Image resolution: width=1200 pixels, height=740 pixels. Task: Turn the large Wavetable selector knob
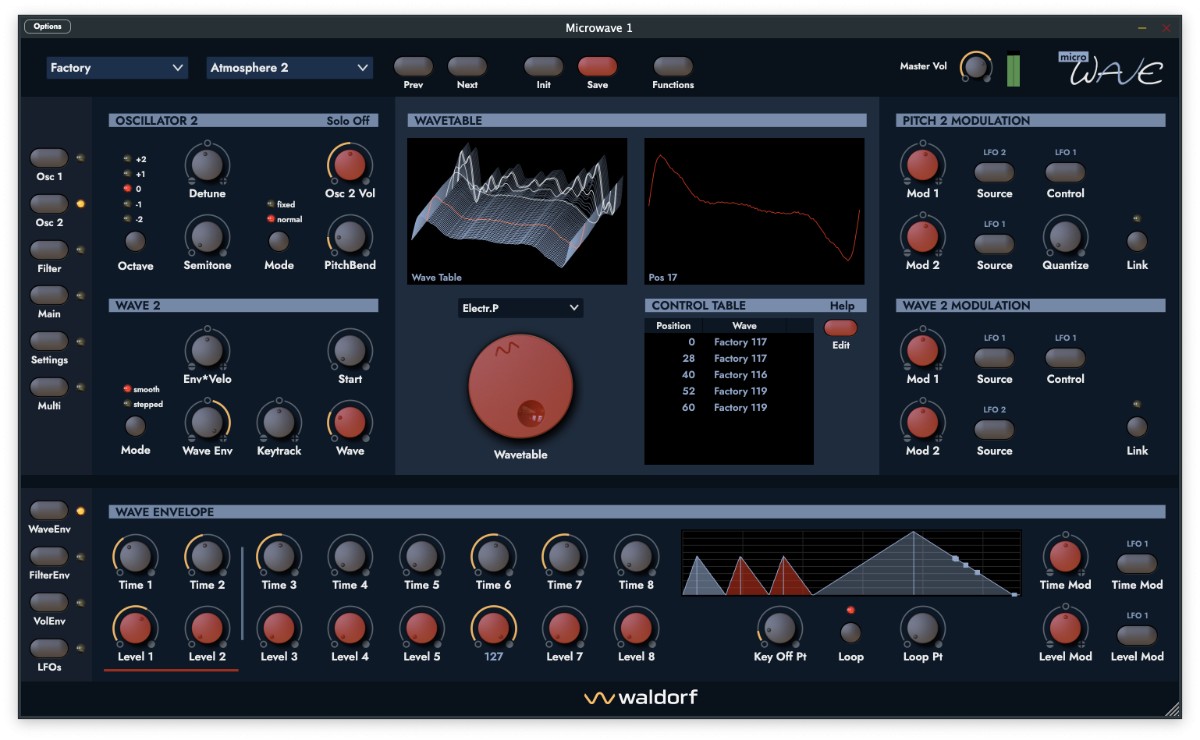coord(518,387)
